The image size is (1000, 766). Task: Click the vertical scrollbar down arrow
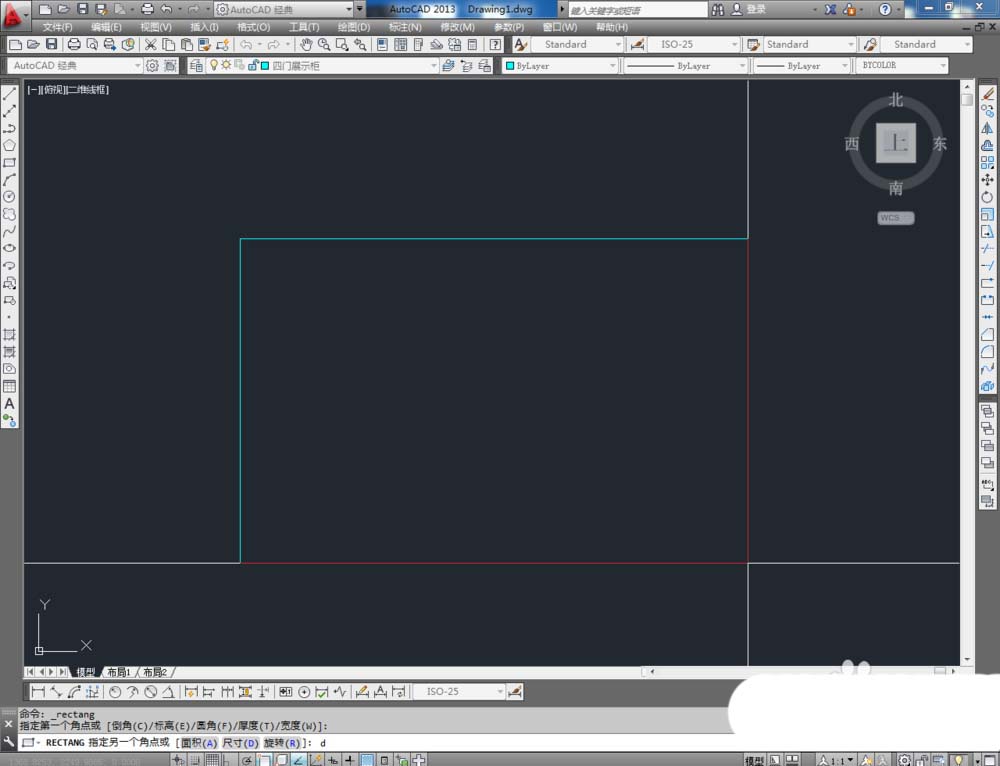[967, 659]
